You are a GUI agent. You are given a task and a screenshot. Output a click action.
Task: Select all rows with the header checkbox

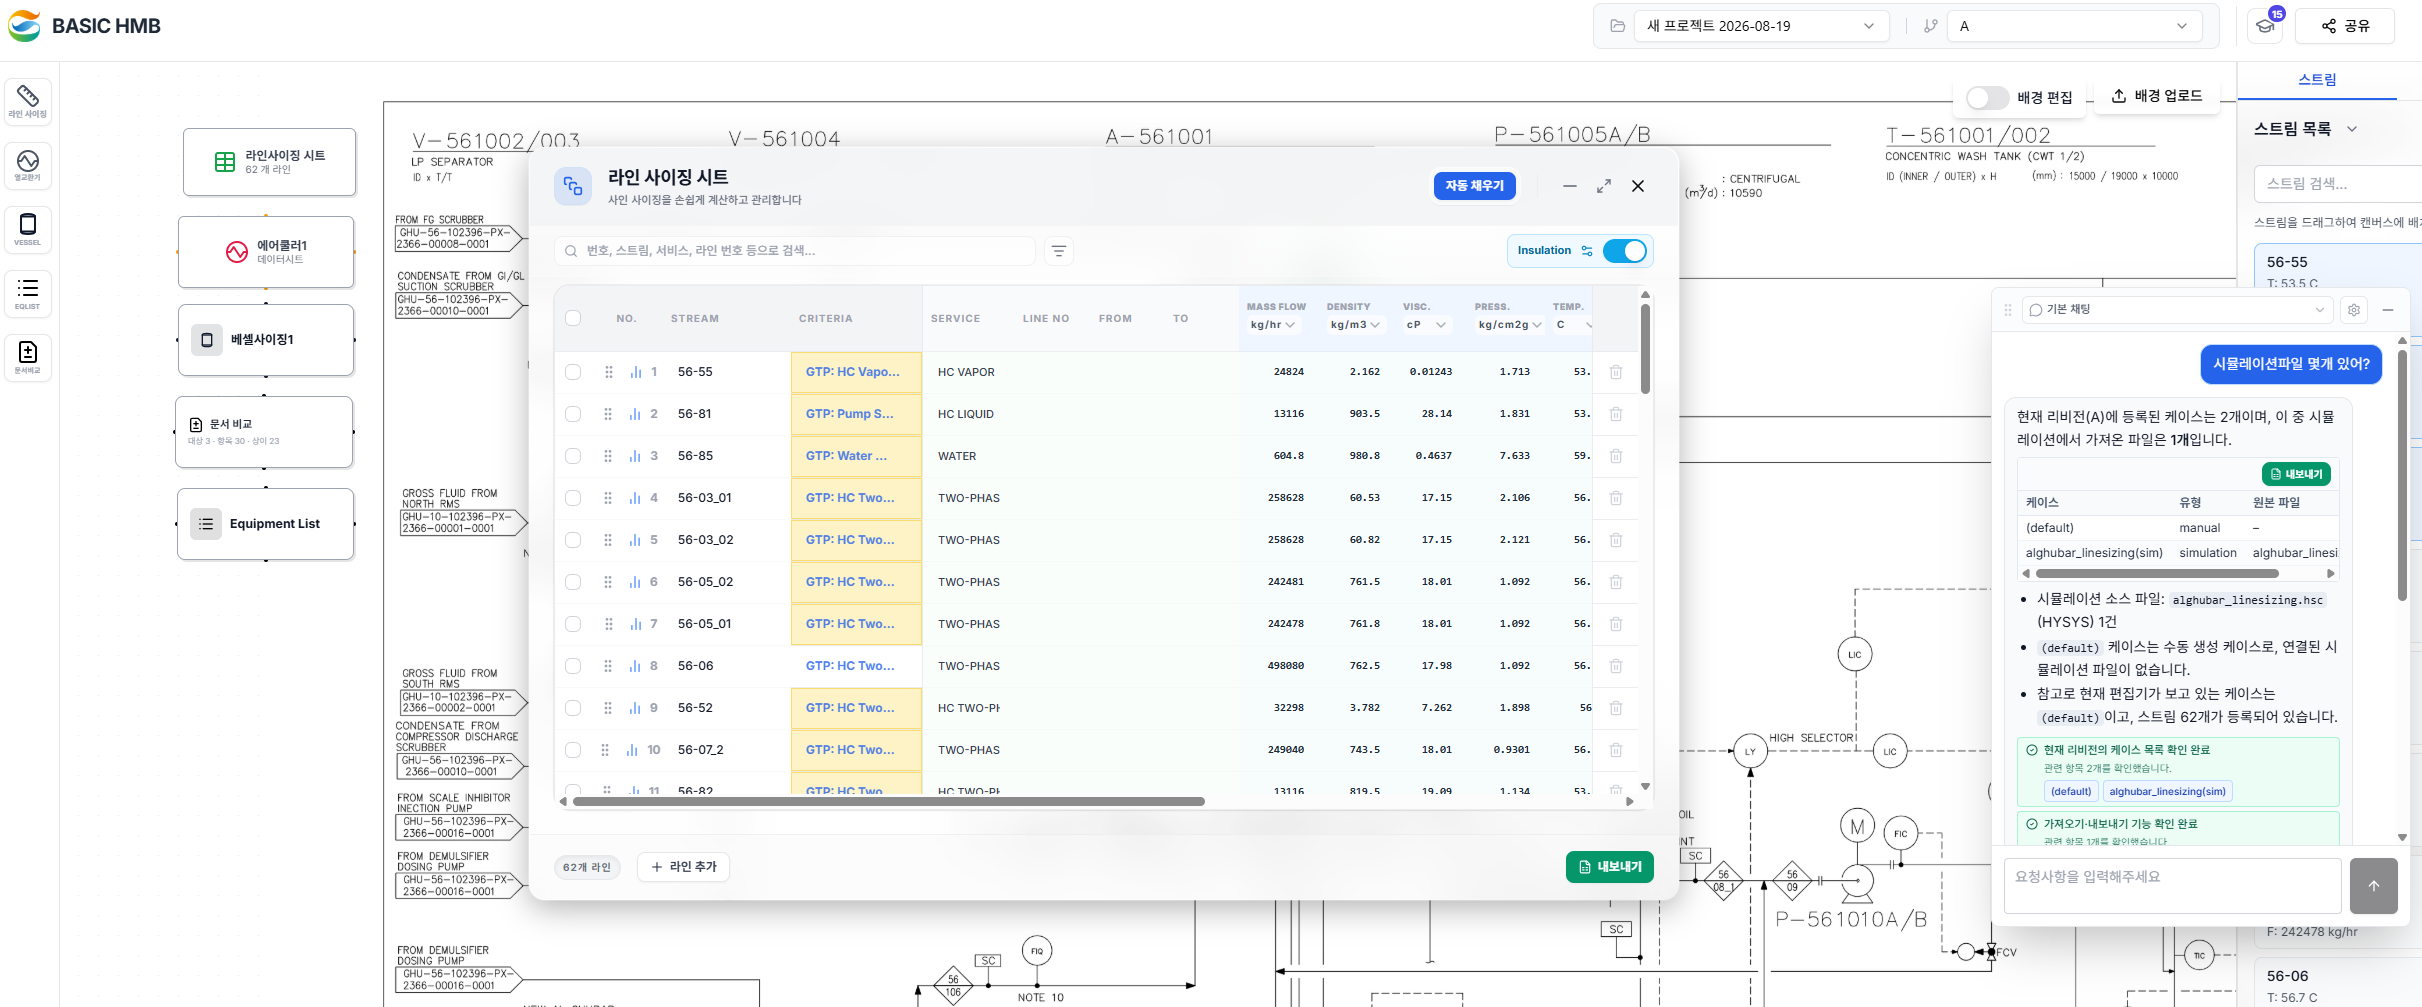point(573,318)
